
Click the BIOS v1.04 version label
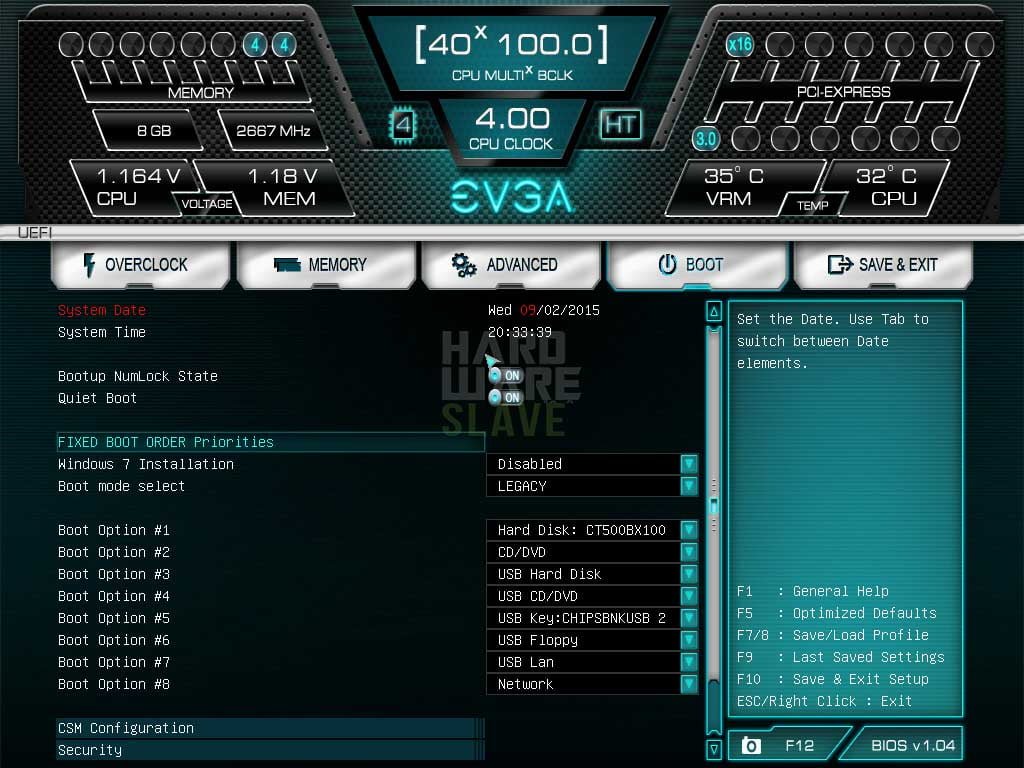tap(913, 745)
